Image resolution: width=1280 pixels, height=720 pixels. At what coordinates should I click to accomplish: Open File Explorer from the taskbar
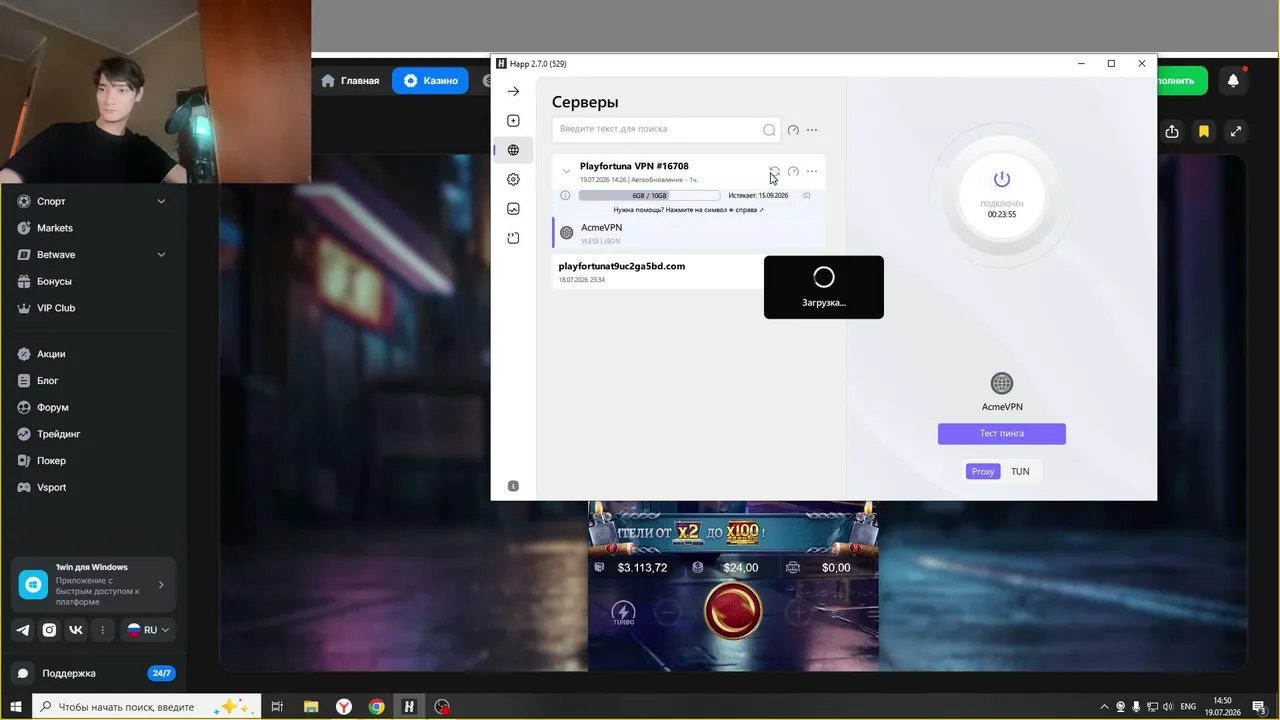(311, 707)
